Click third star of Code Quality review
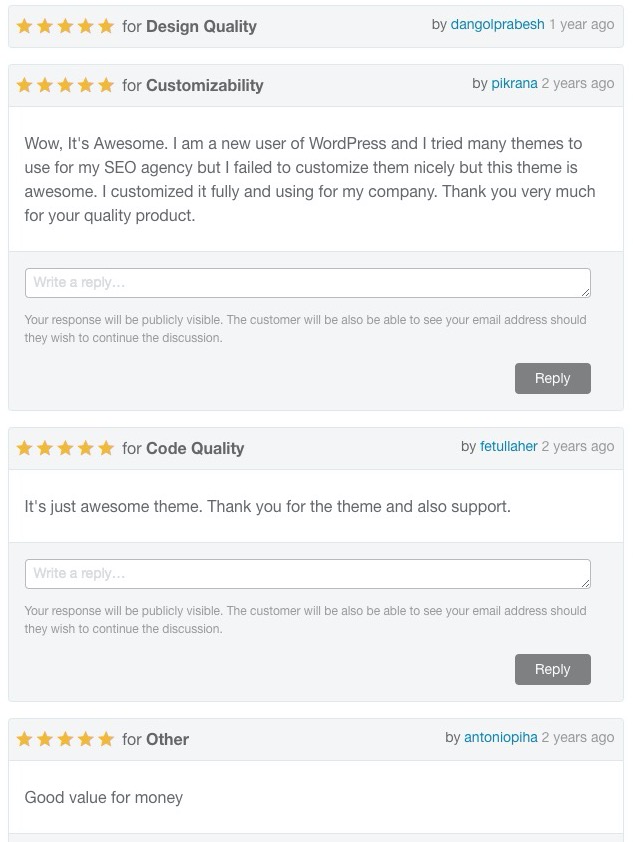 coord(66,449)
